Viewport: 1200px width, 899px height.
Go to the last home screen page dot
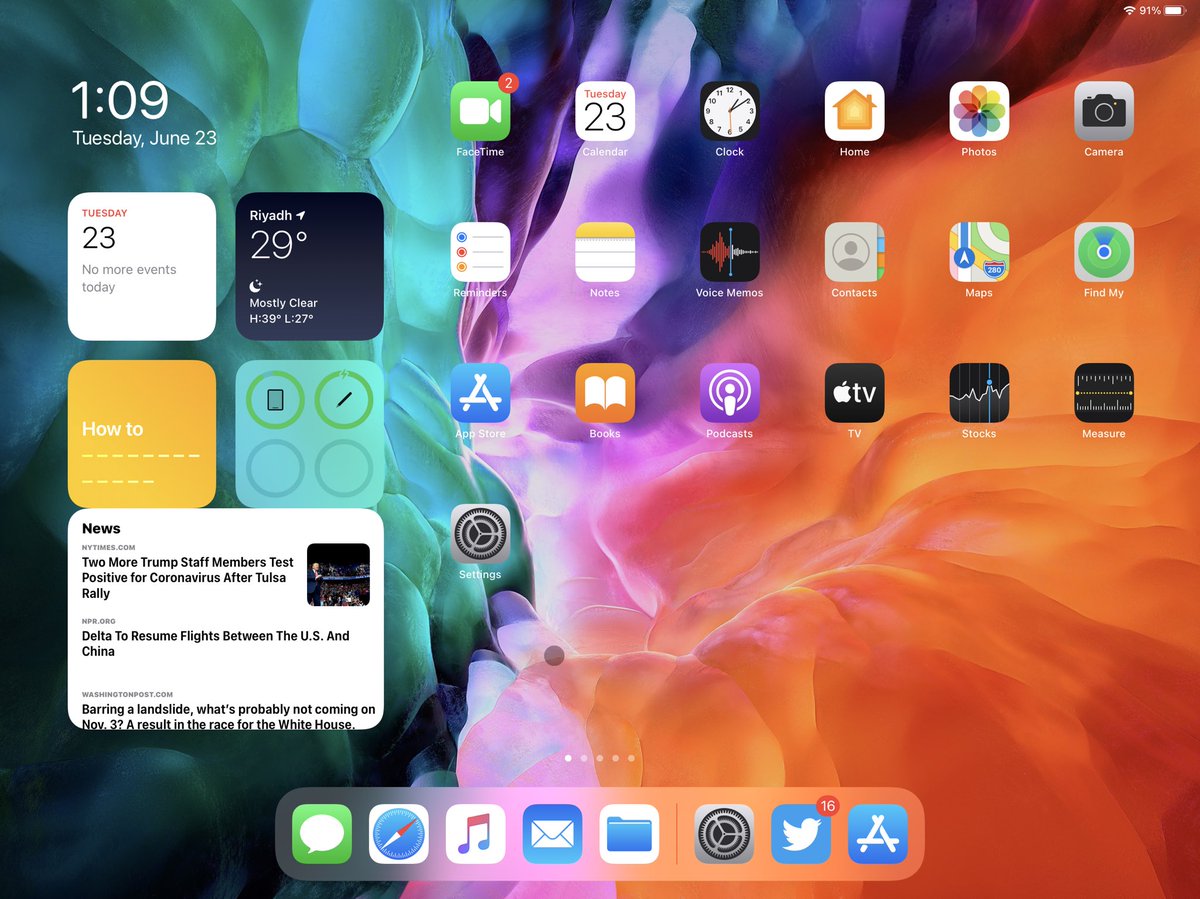(x=631, y=758)
